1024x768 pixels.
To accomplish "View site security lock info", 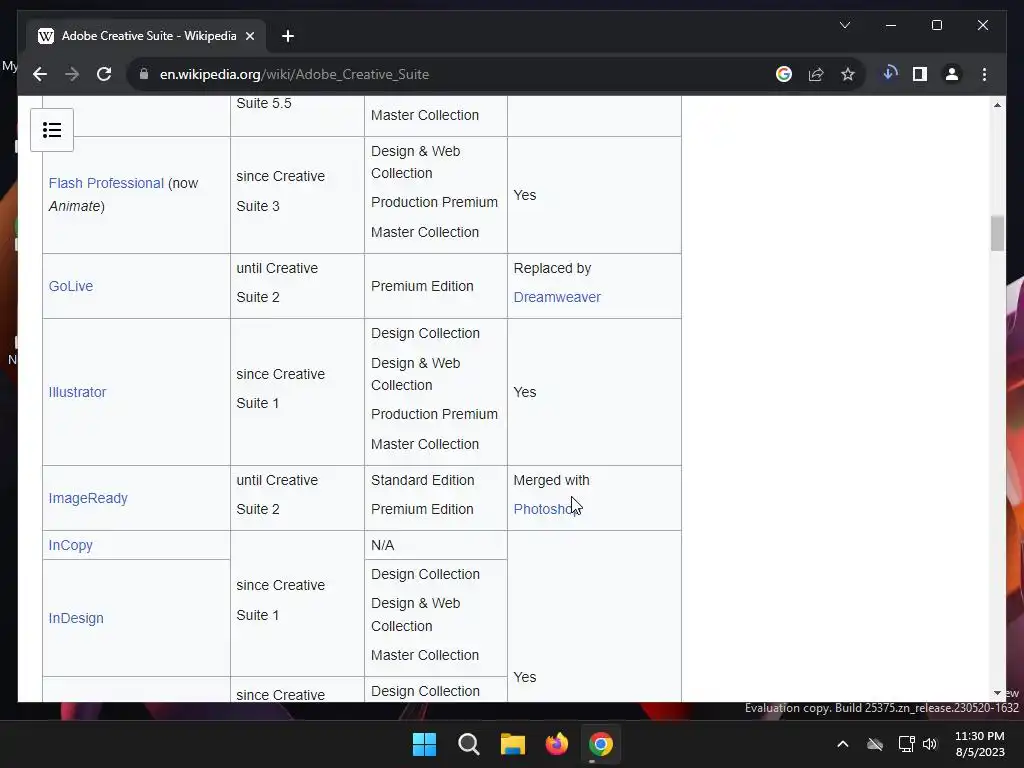I will pos(144,74).
